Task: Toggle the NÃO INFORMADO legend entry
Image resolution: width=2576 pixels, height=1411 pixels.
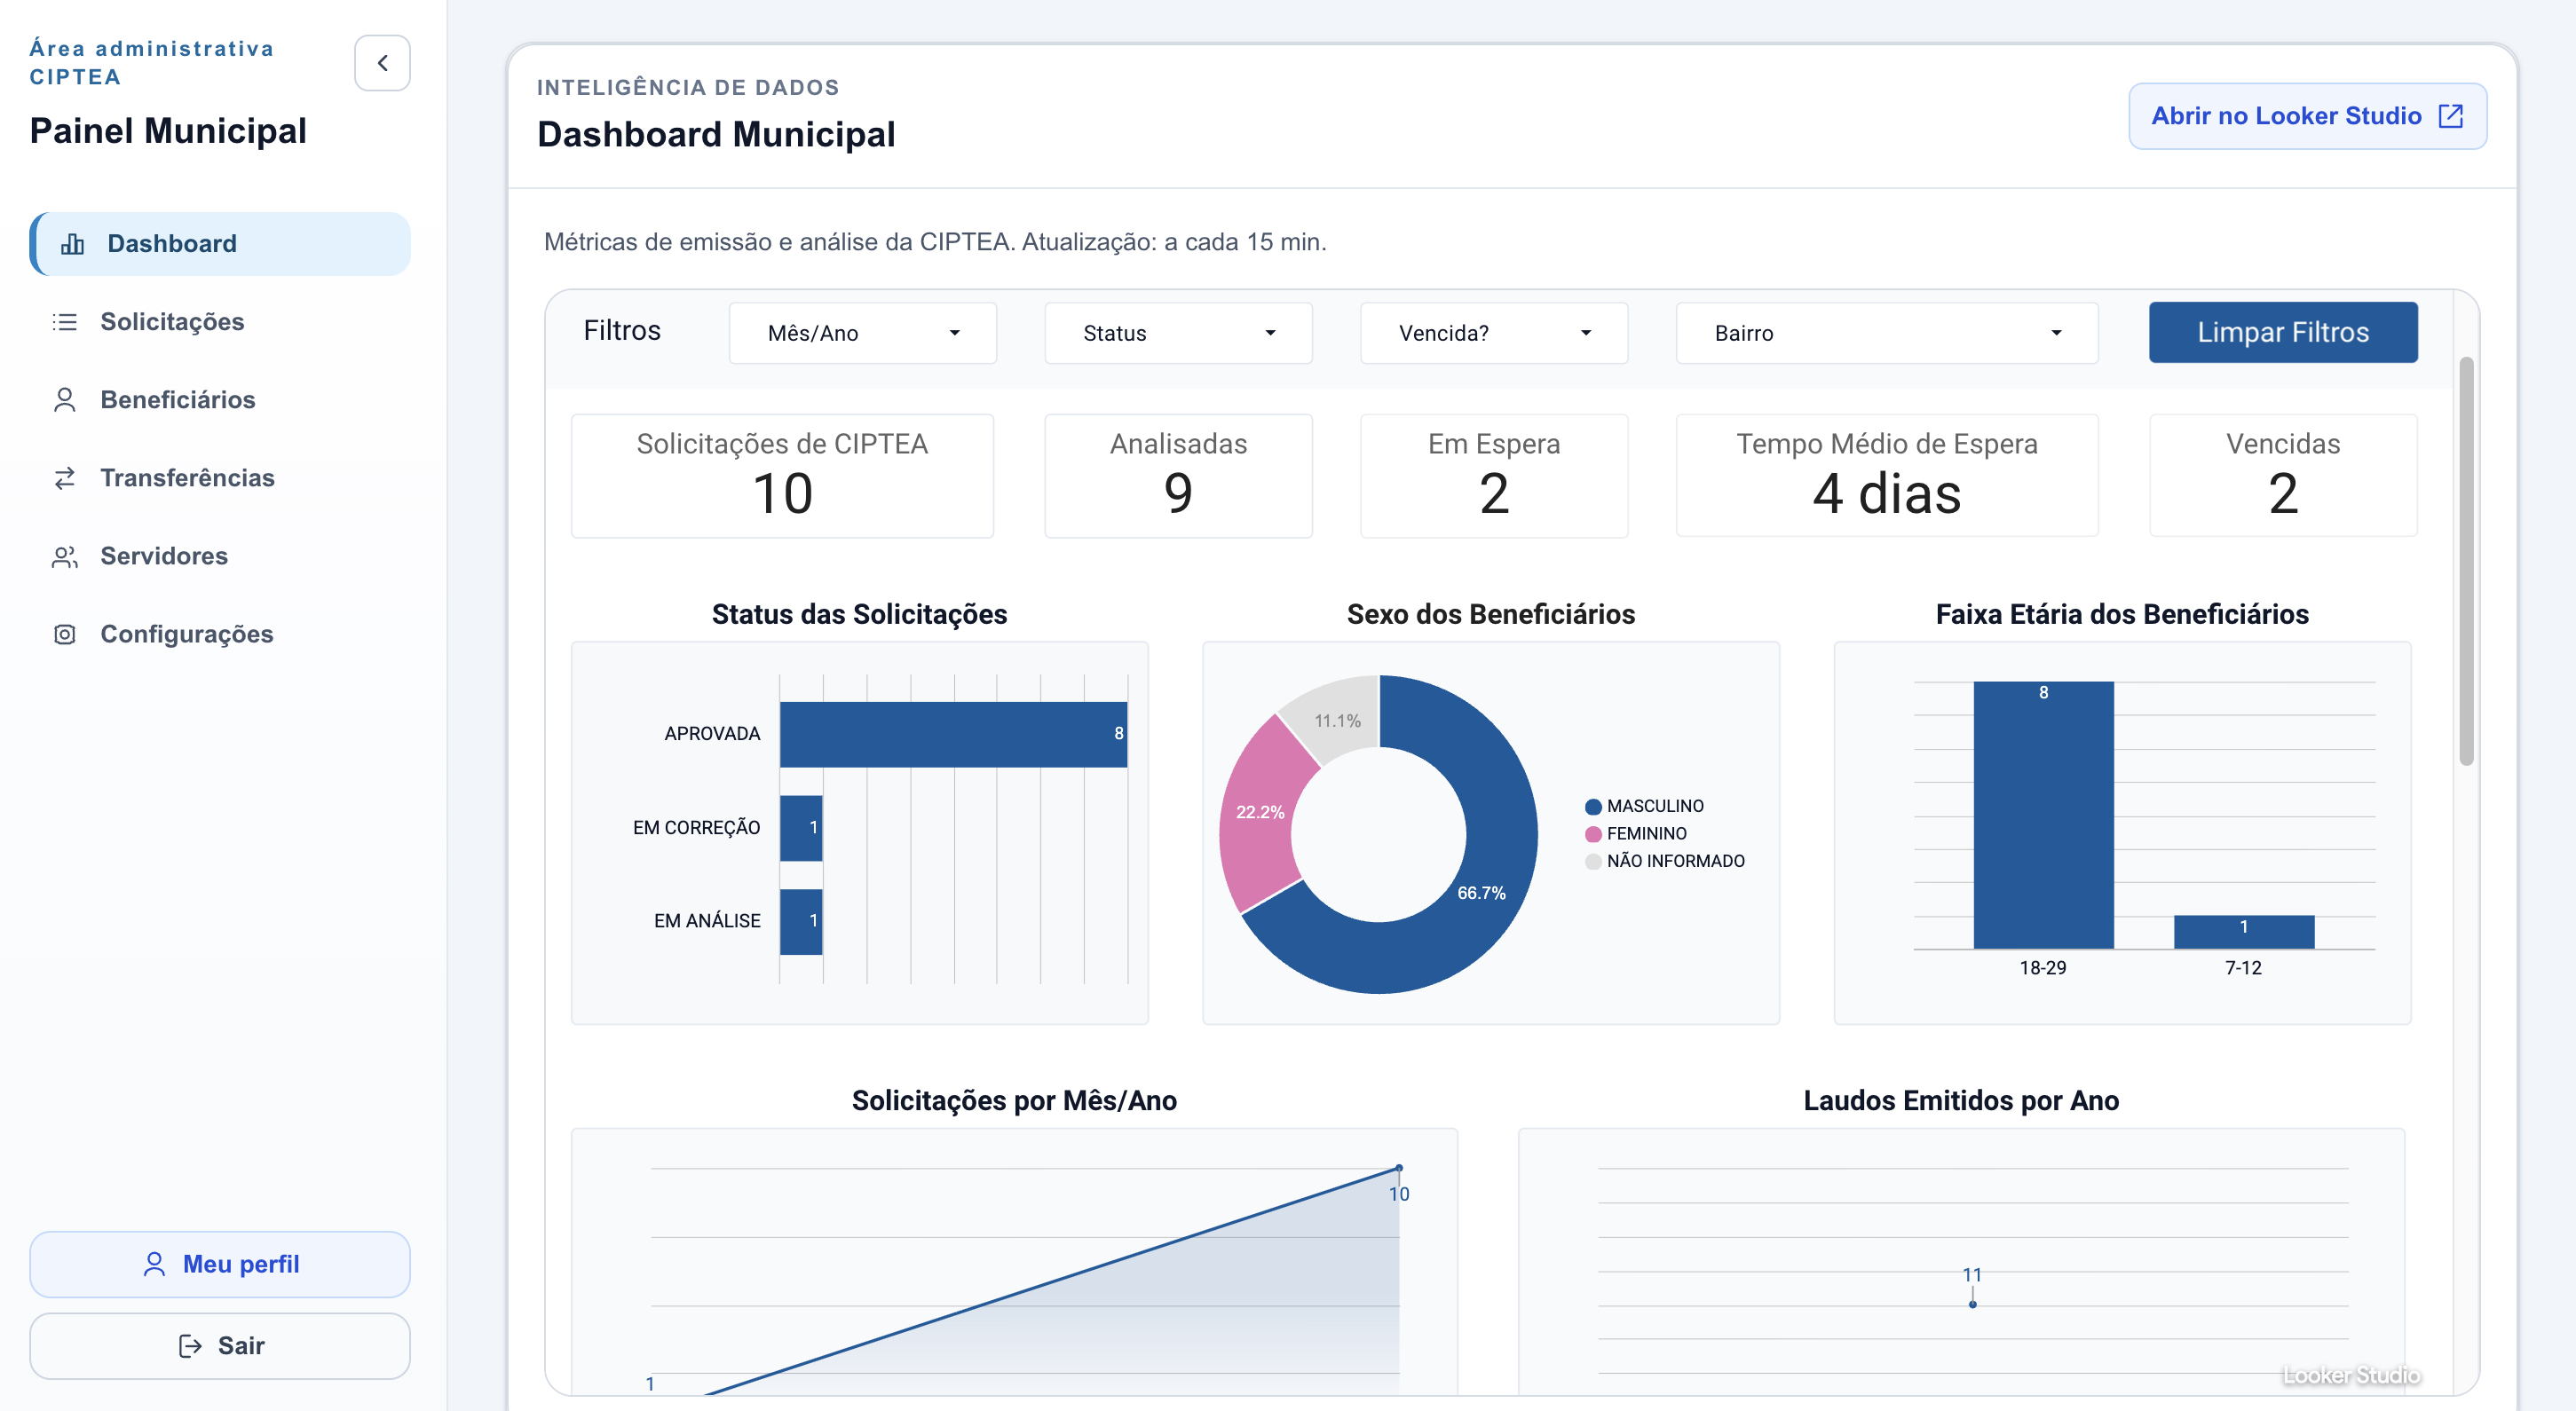Action: click(x=1674, y=861)
